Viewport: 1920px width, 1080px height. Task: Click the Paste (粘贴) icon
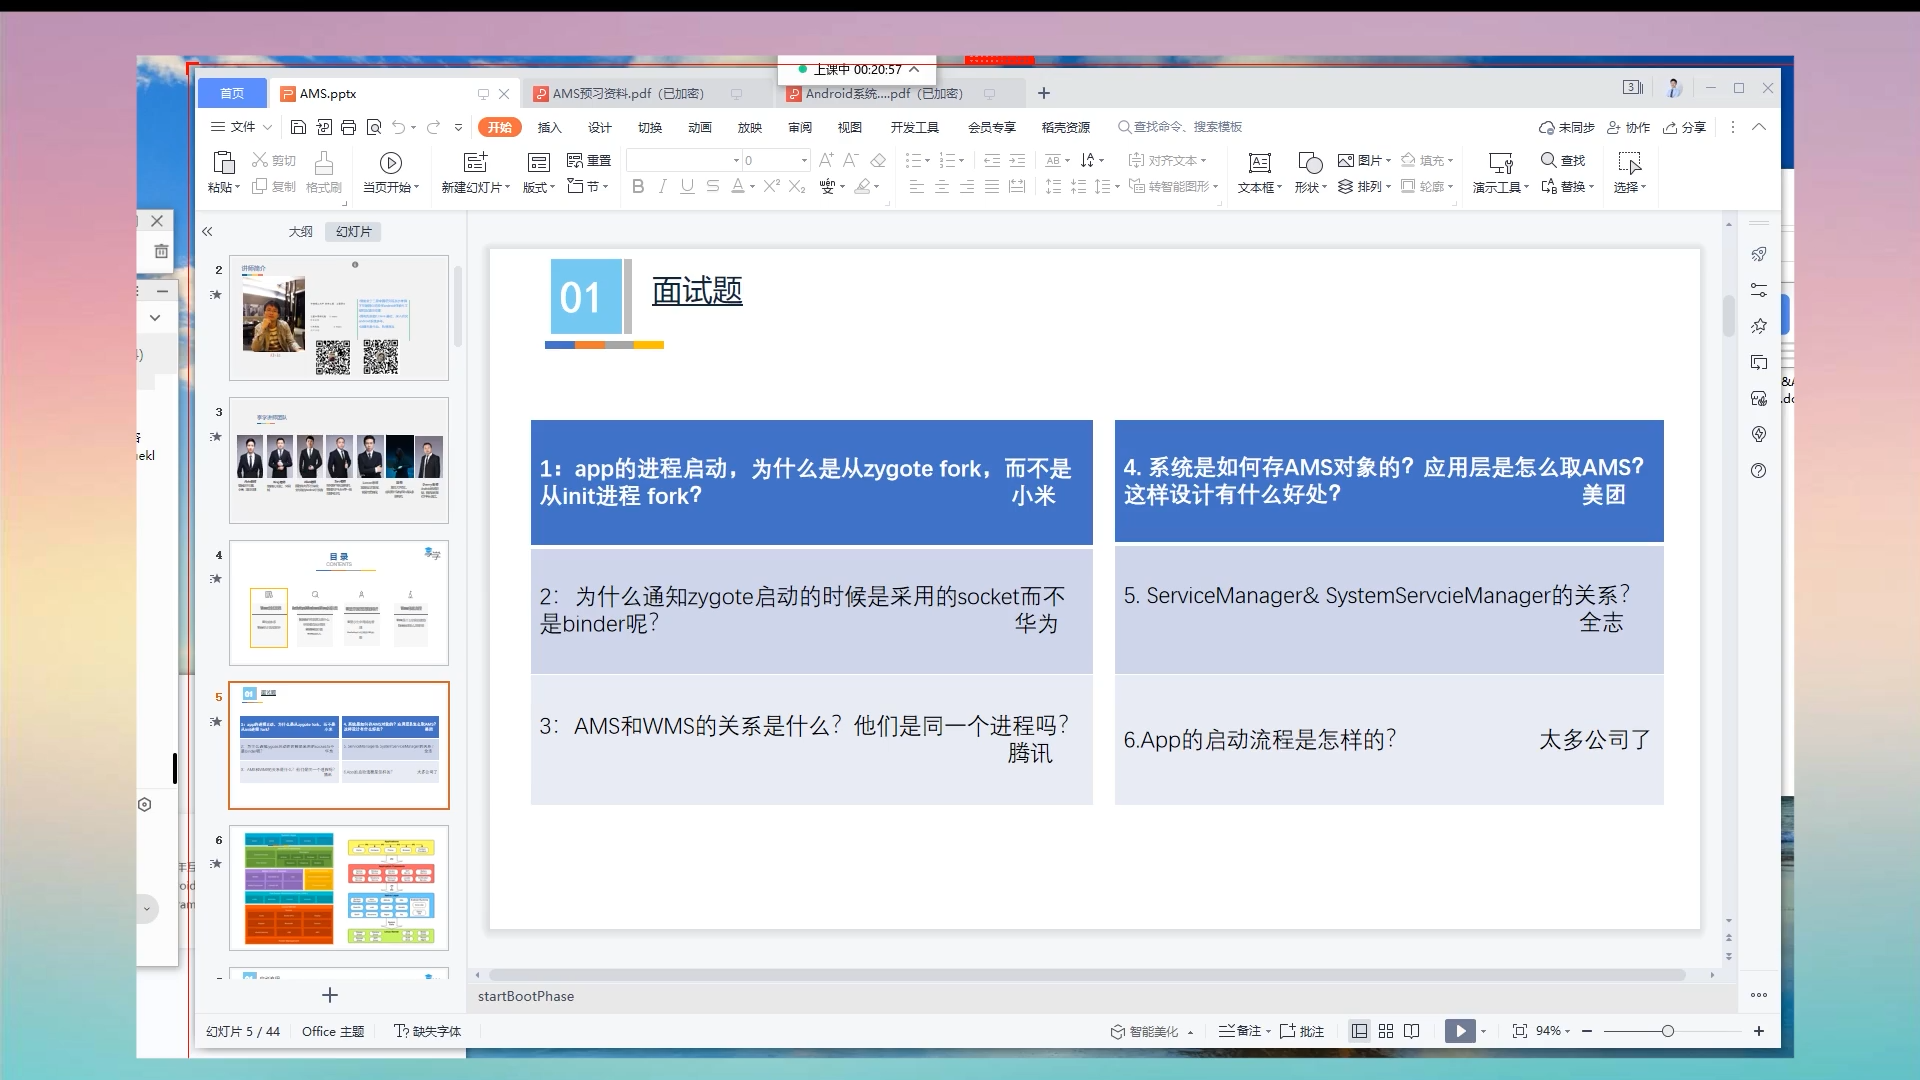point(224,163)
